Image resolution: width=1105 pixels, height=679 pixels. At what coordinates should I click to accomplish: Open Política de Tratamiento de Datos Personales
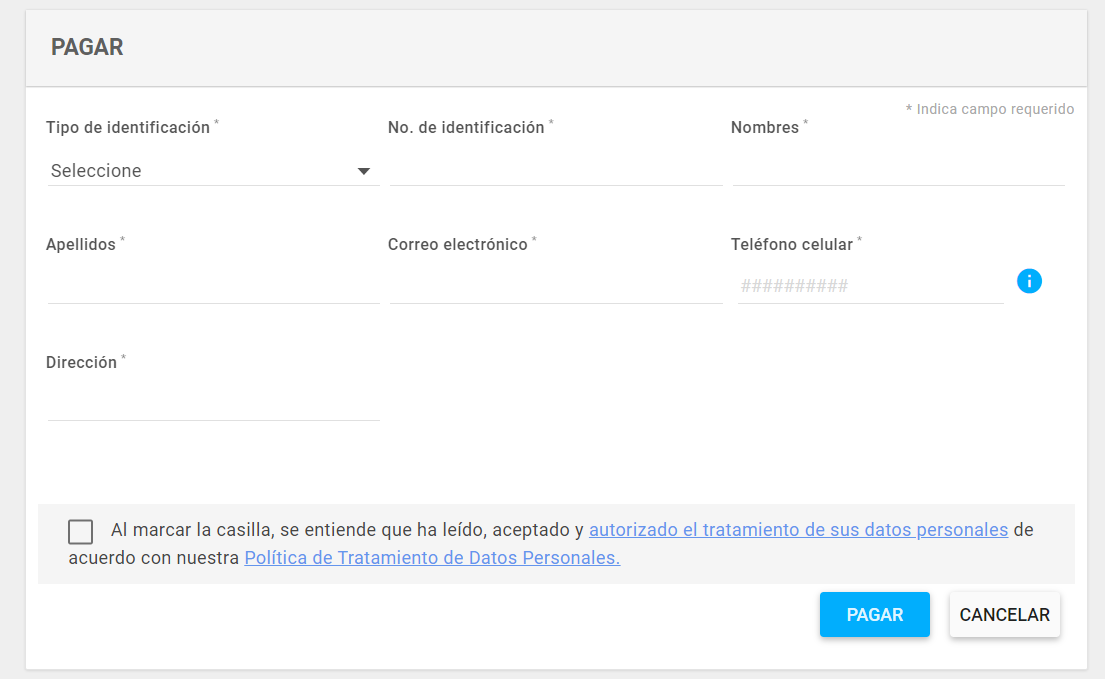click(431, 557)
